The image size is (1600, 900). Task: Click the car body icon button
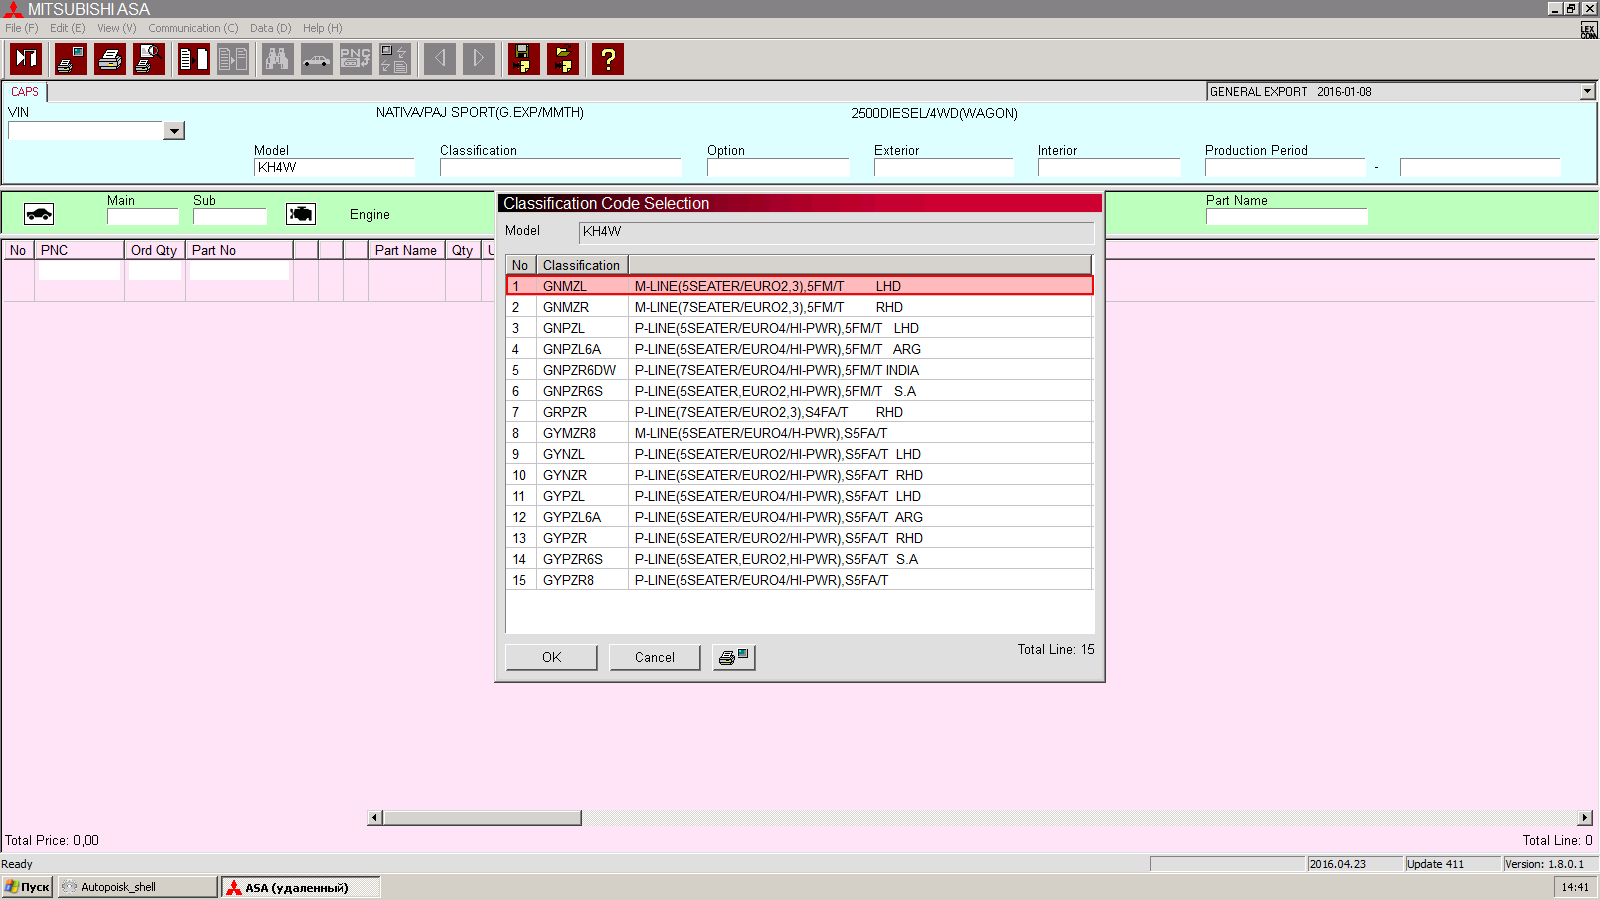point(39,214)
